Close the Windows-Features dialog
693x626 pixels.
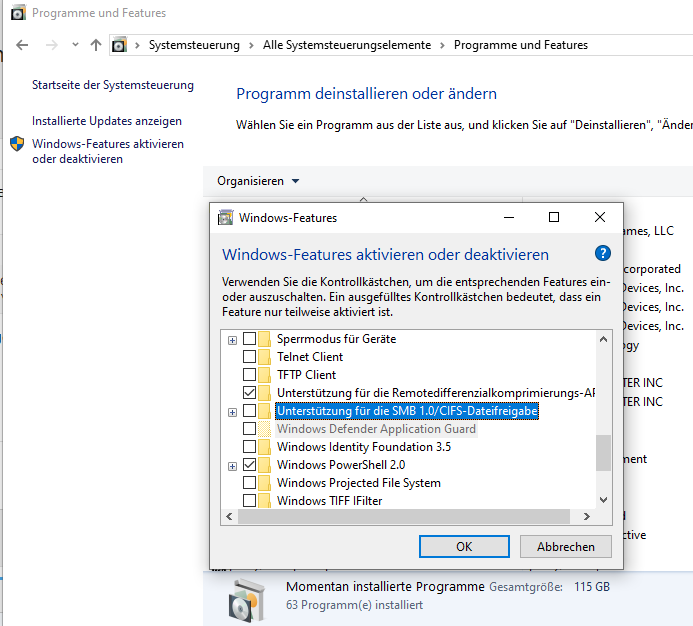click(x=600, y=217)
